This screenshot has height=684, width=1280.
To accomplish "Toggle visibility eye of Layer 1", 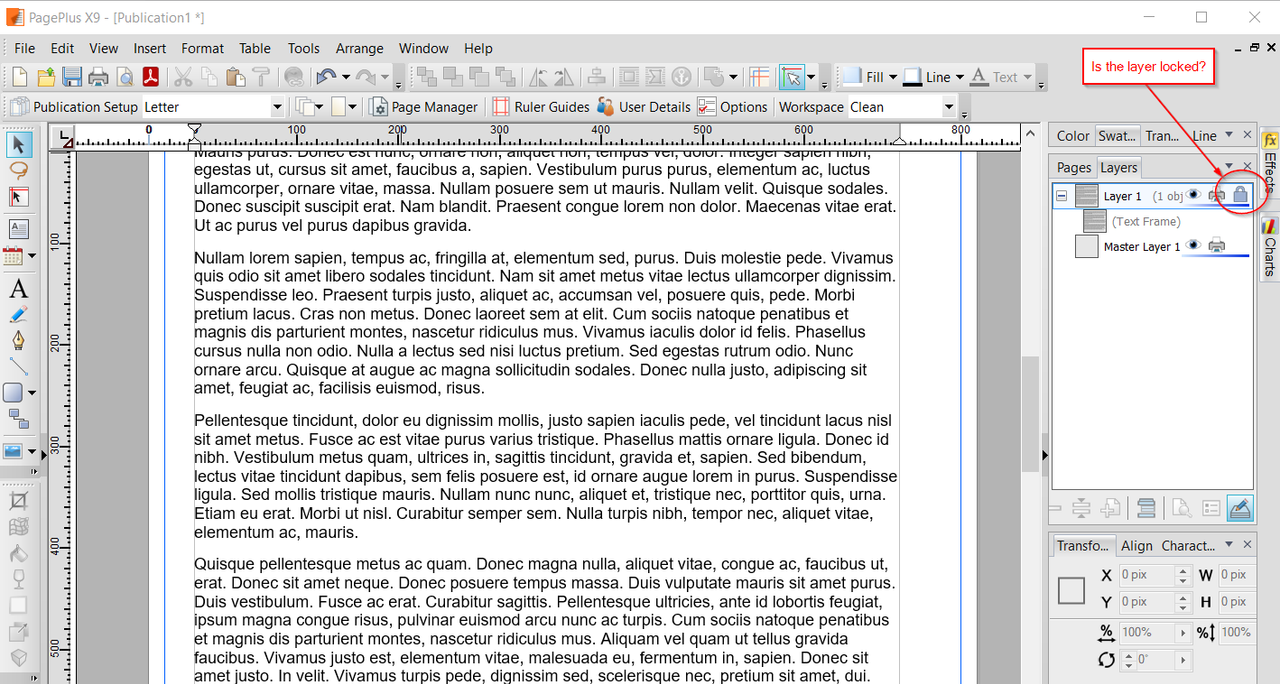I will 1194,195.
